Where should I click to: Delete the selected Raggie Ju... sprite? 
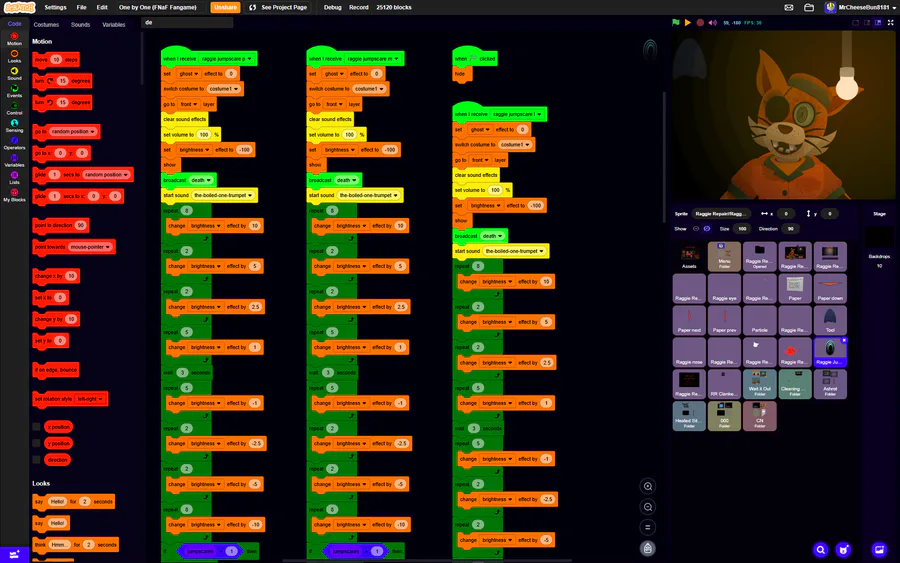click(844, 340)
